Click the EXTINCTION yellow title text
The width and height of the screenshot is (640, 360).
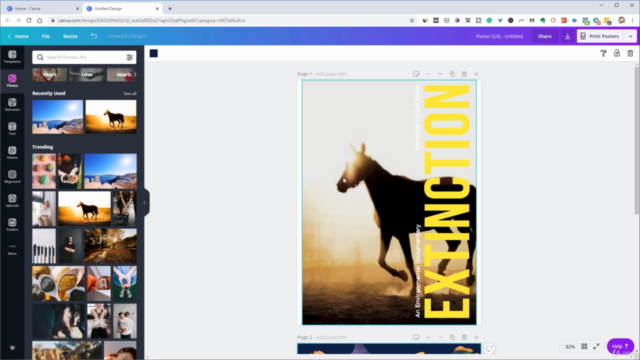coord(447,202)
